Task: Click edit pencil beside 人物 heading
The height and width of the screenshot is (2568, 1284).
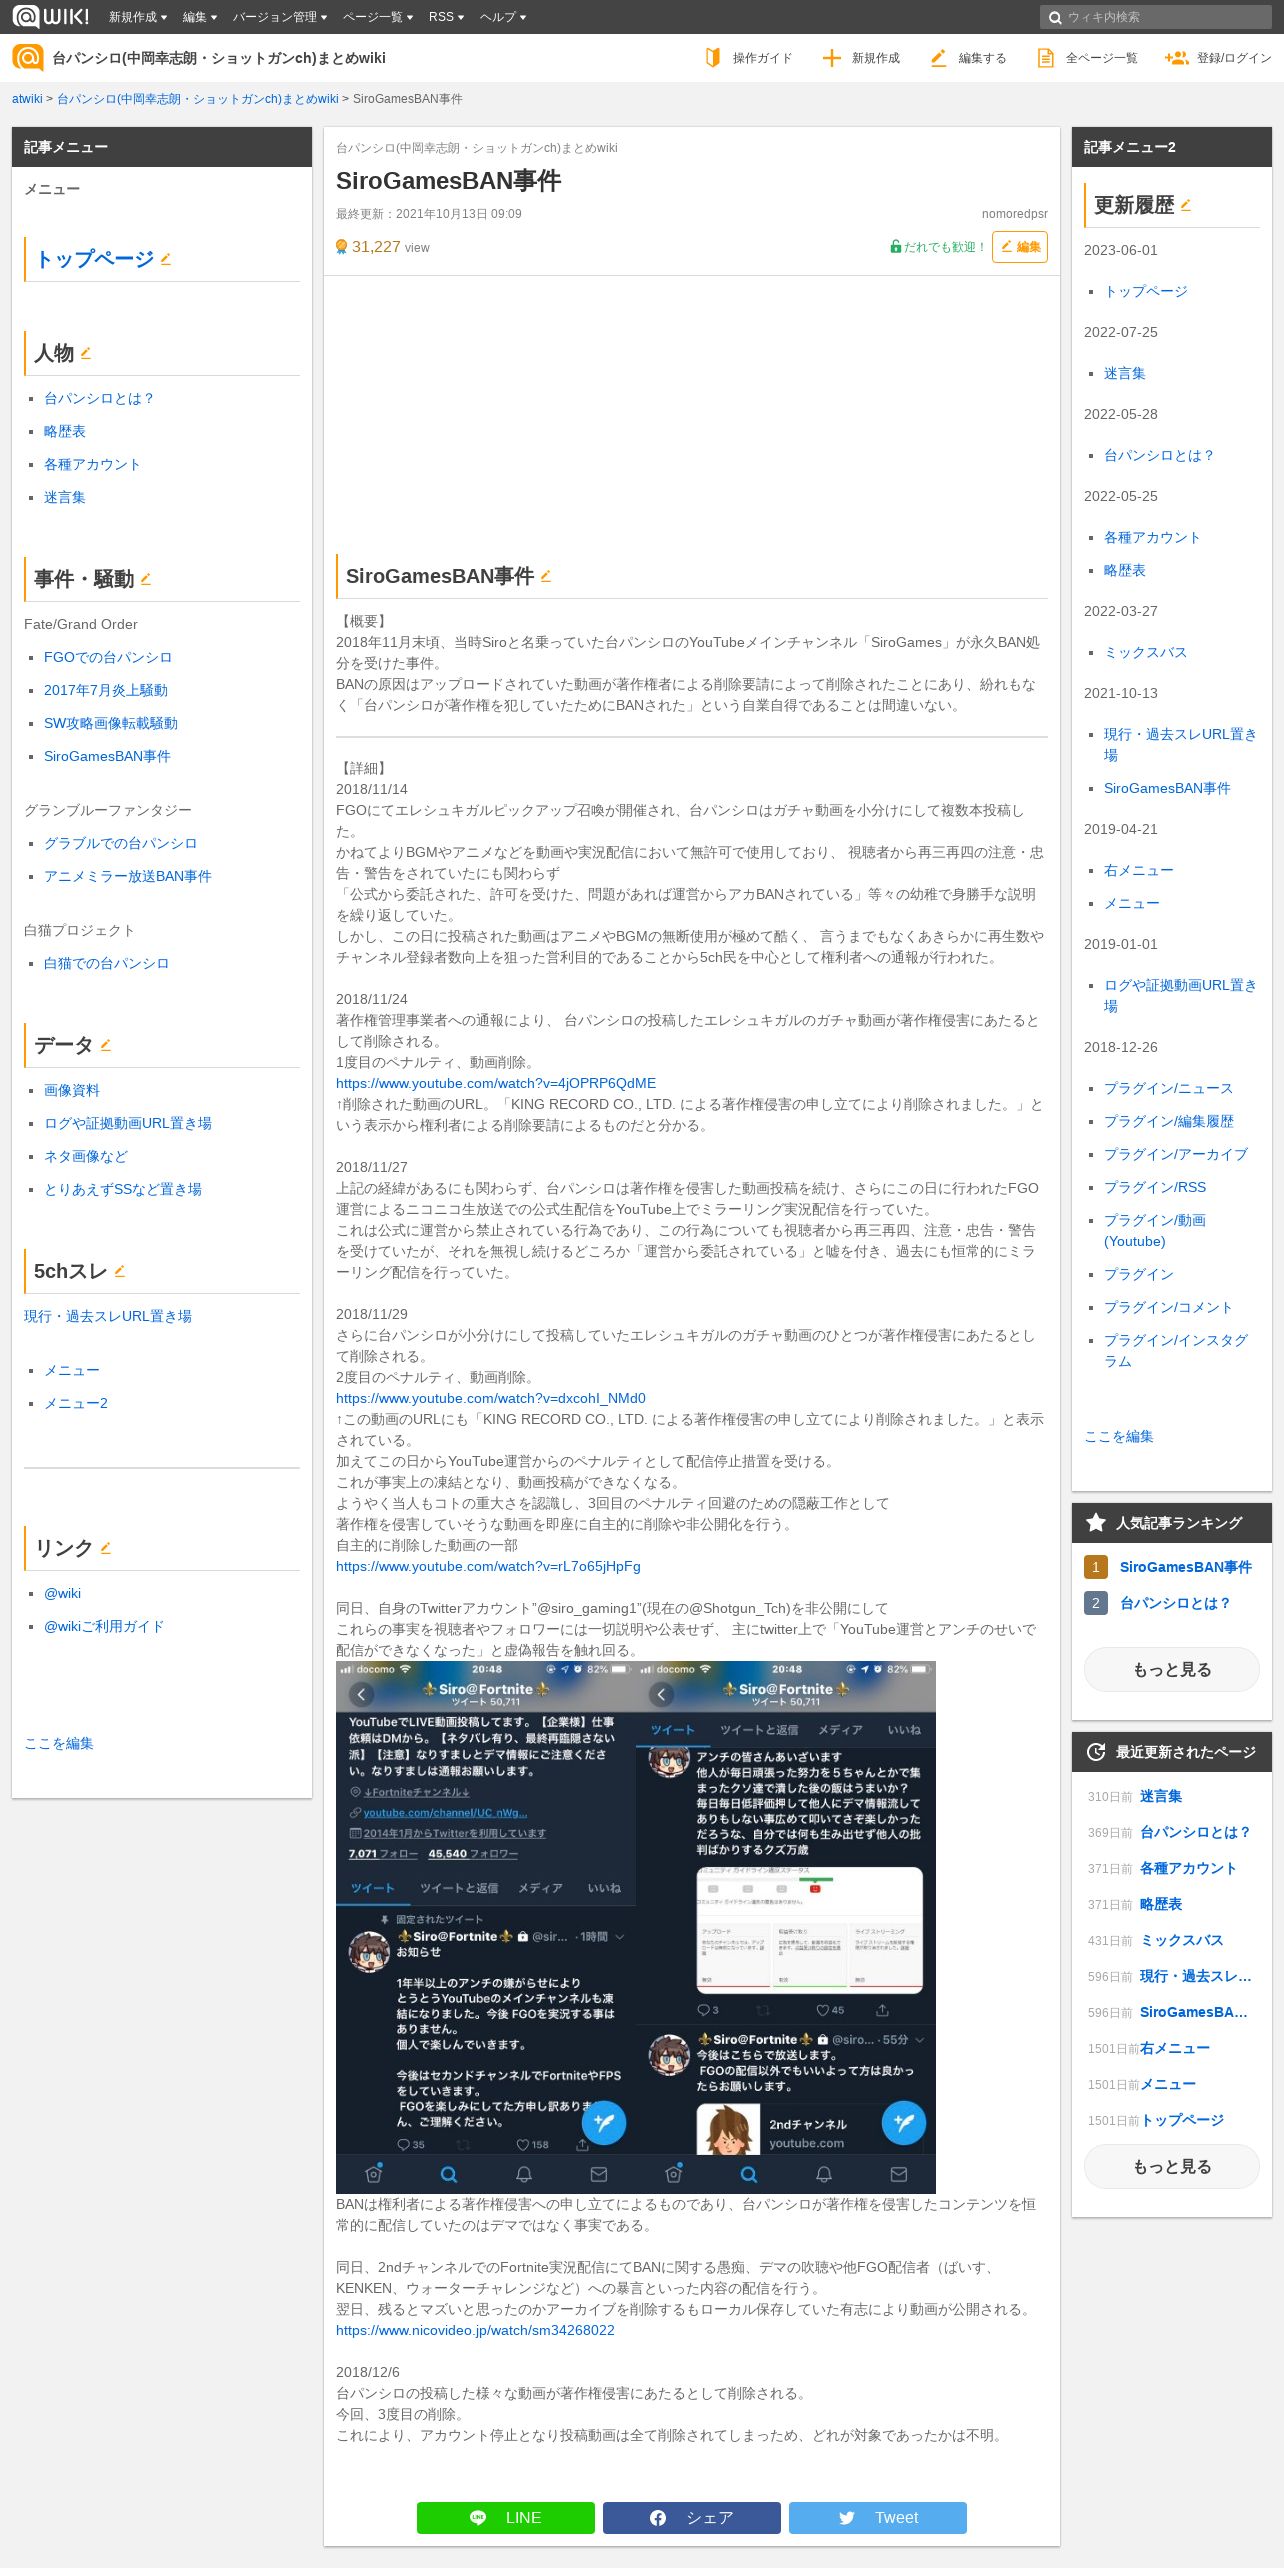Action: click(86, 353)
